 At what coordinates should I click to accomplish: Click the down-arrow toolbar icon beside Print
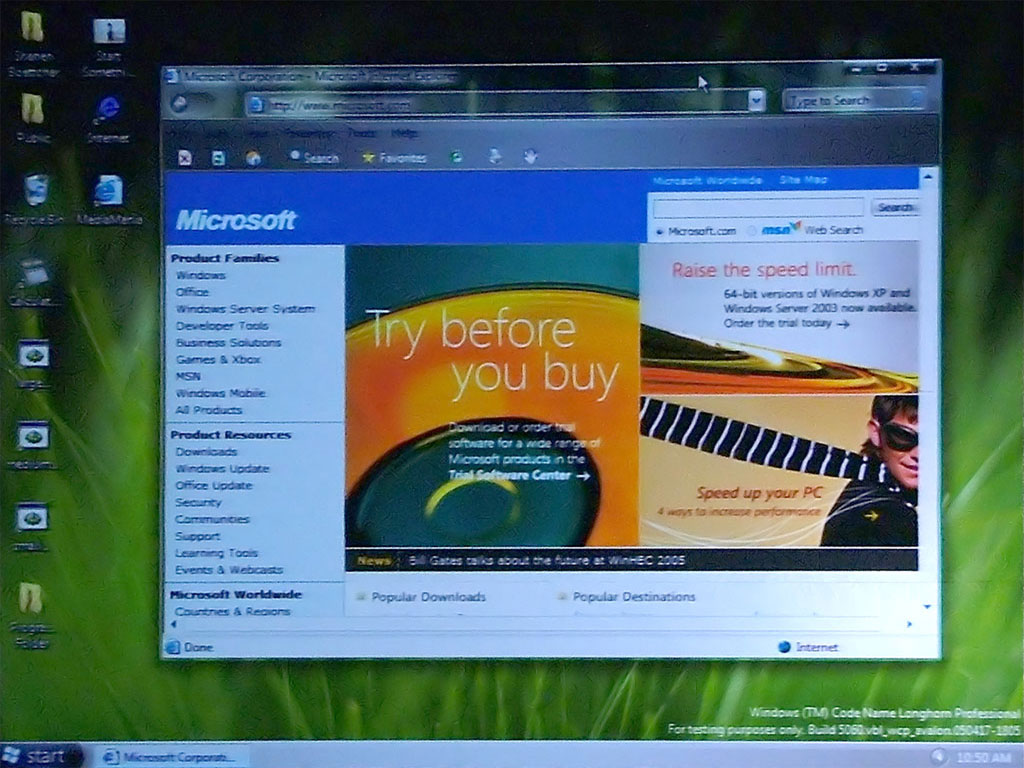pos(530,156)
